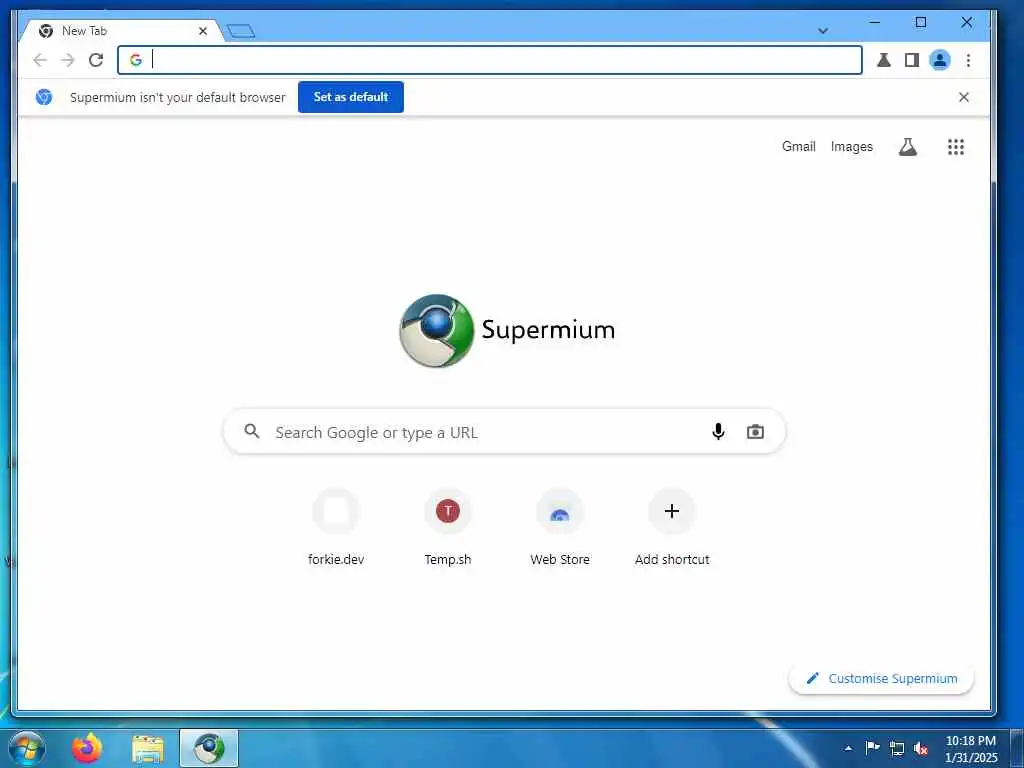Viewport: 1024px width, 768px height.
Task: Start voice search with microphone icon
Action: 718,432
